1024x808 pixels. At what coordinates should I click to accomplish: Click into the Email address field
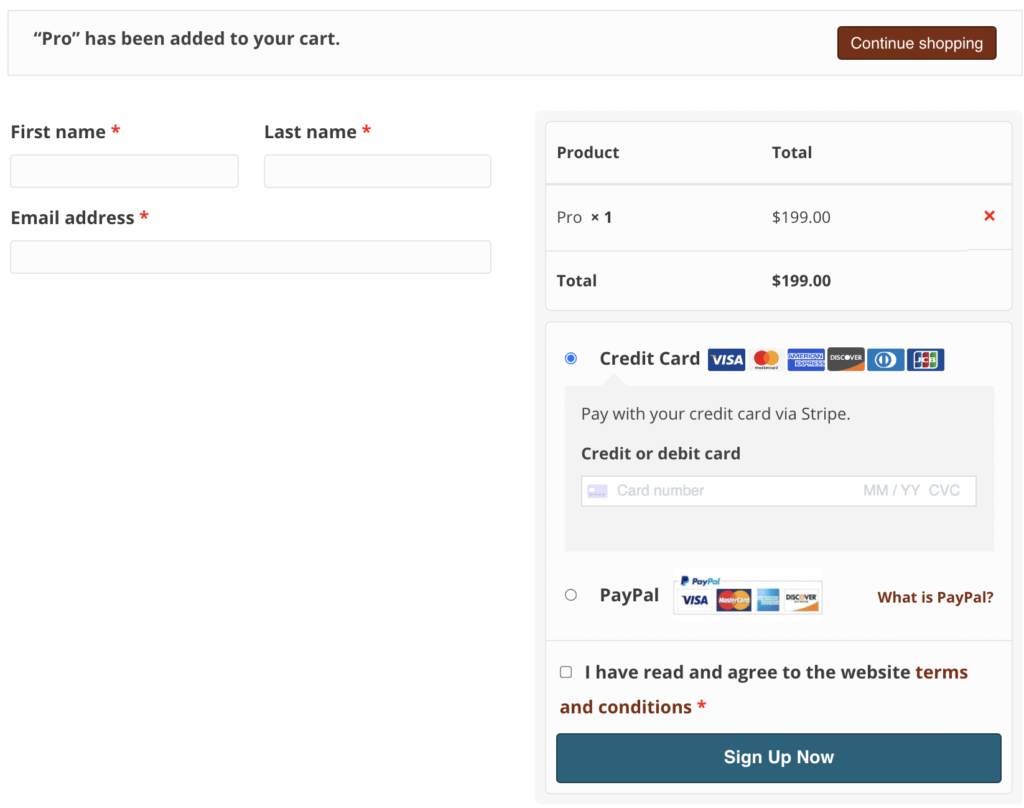tap(250, 257)
